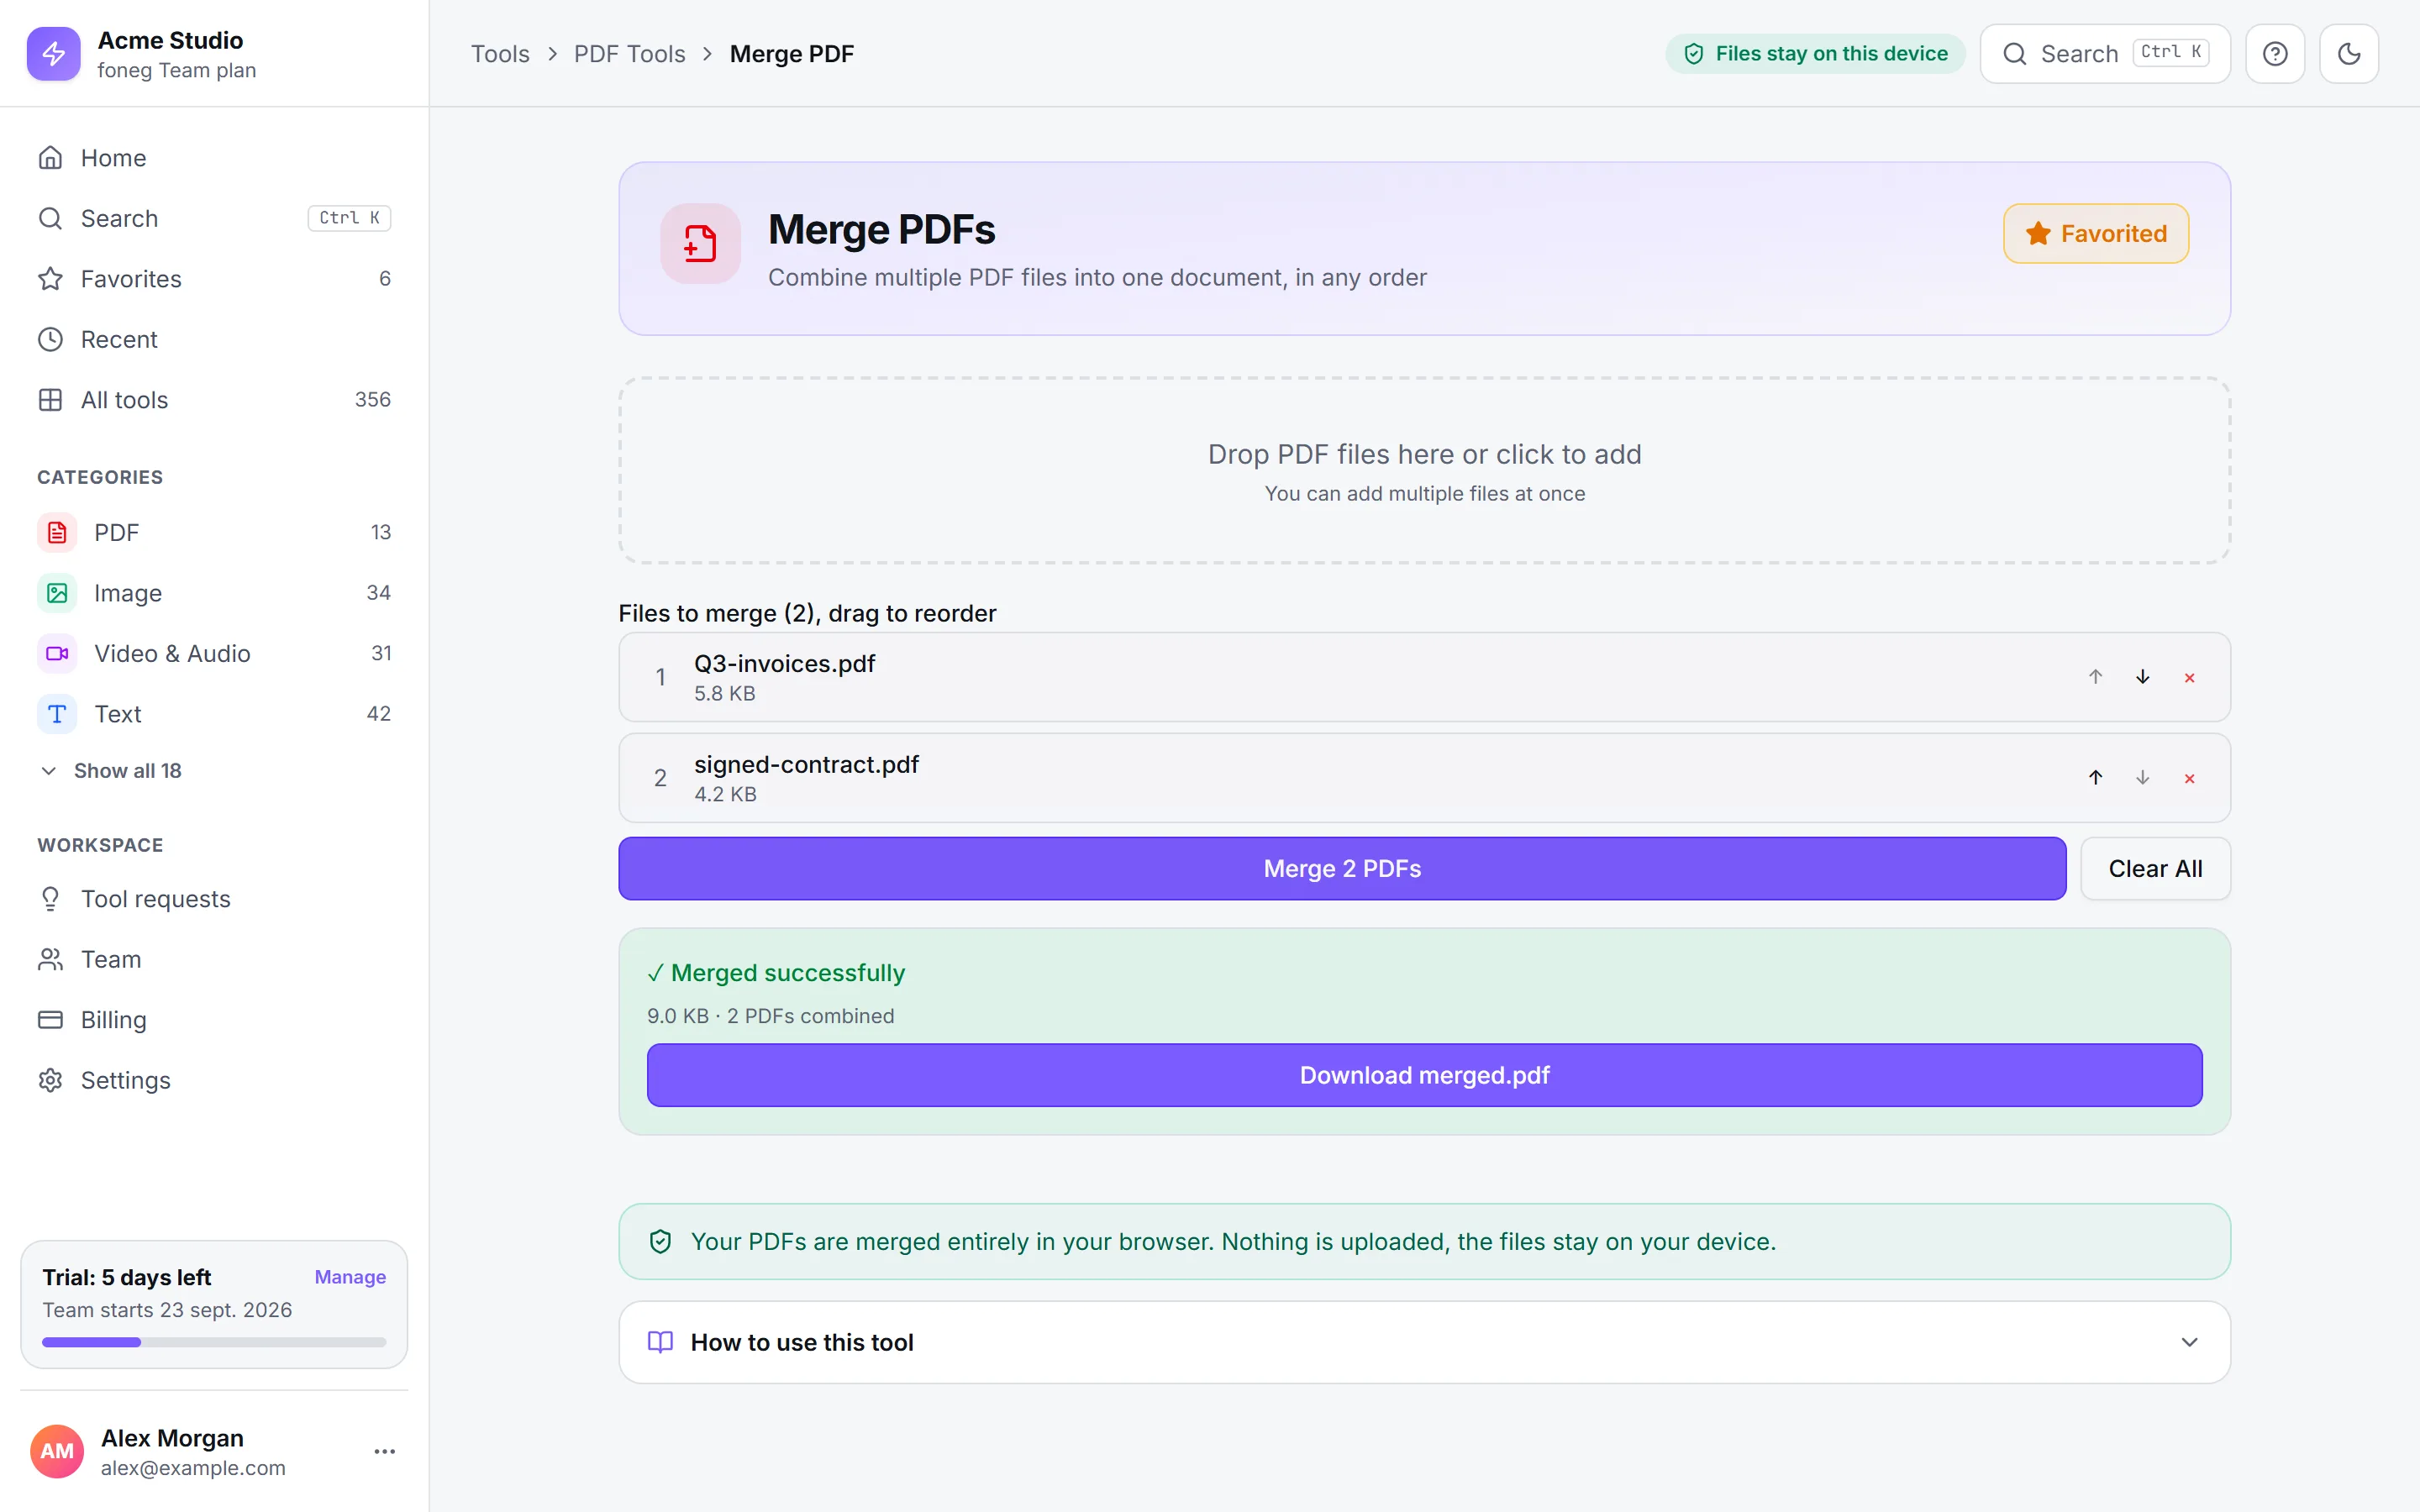Click the signed-contract.pdf file name
The image size is (2420, 1512).
[806, 765]
